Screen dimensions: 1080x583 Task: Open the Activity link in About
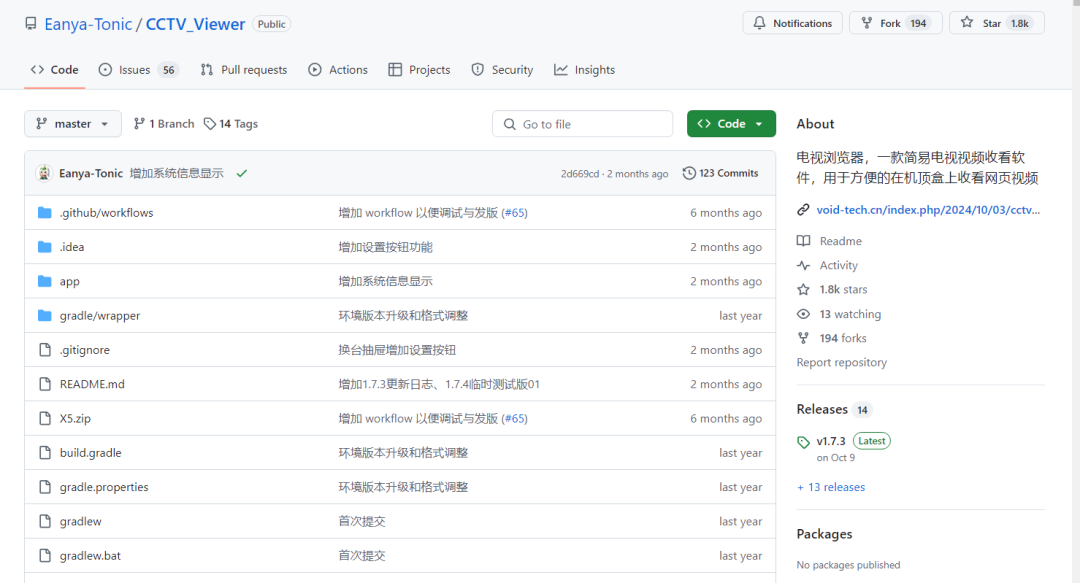pyautogui.click(x=838, y=265)
